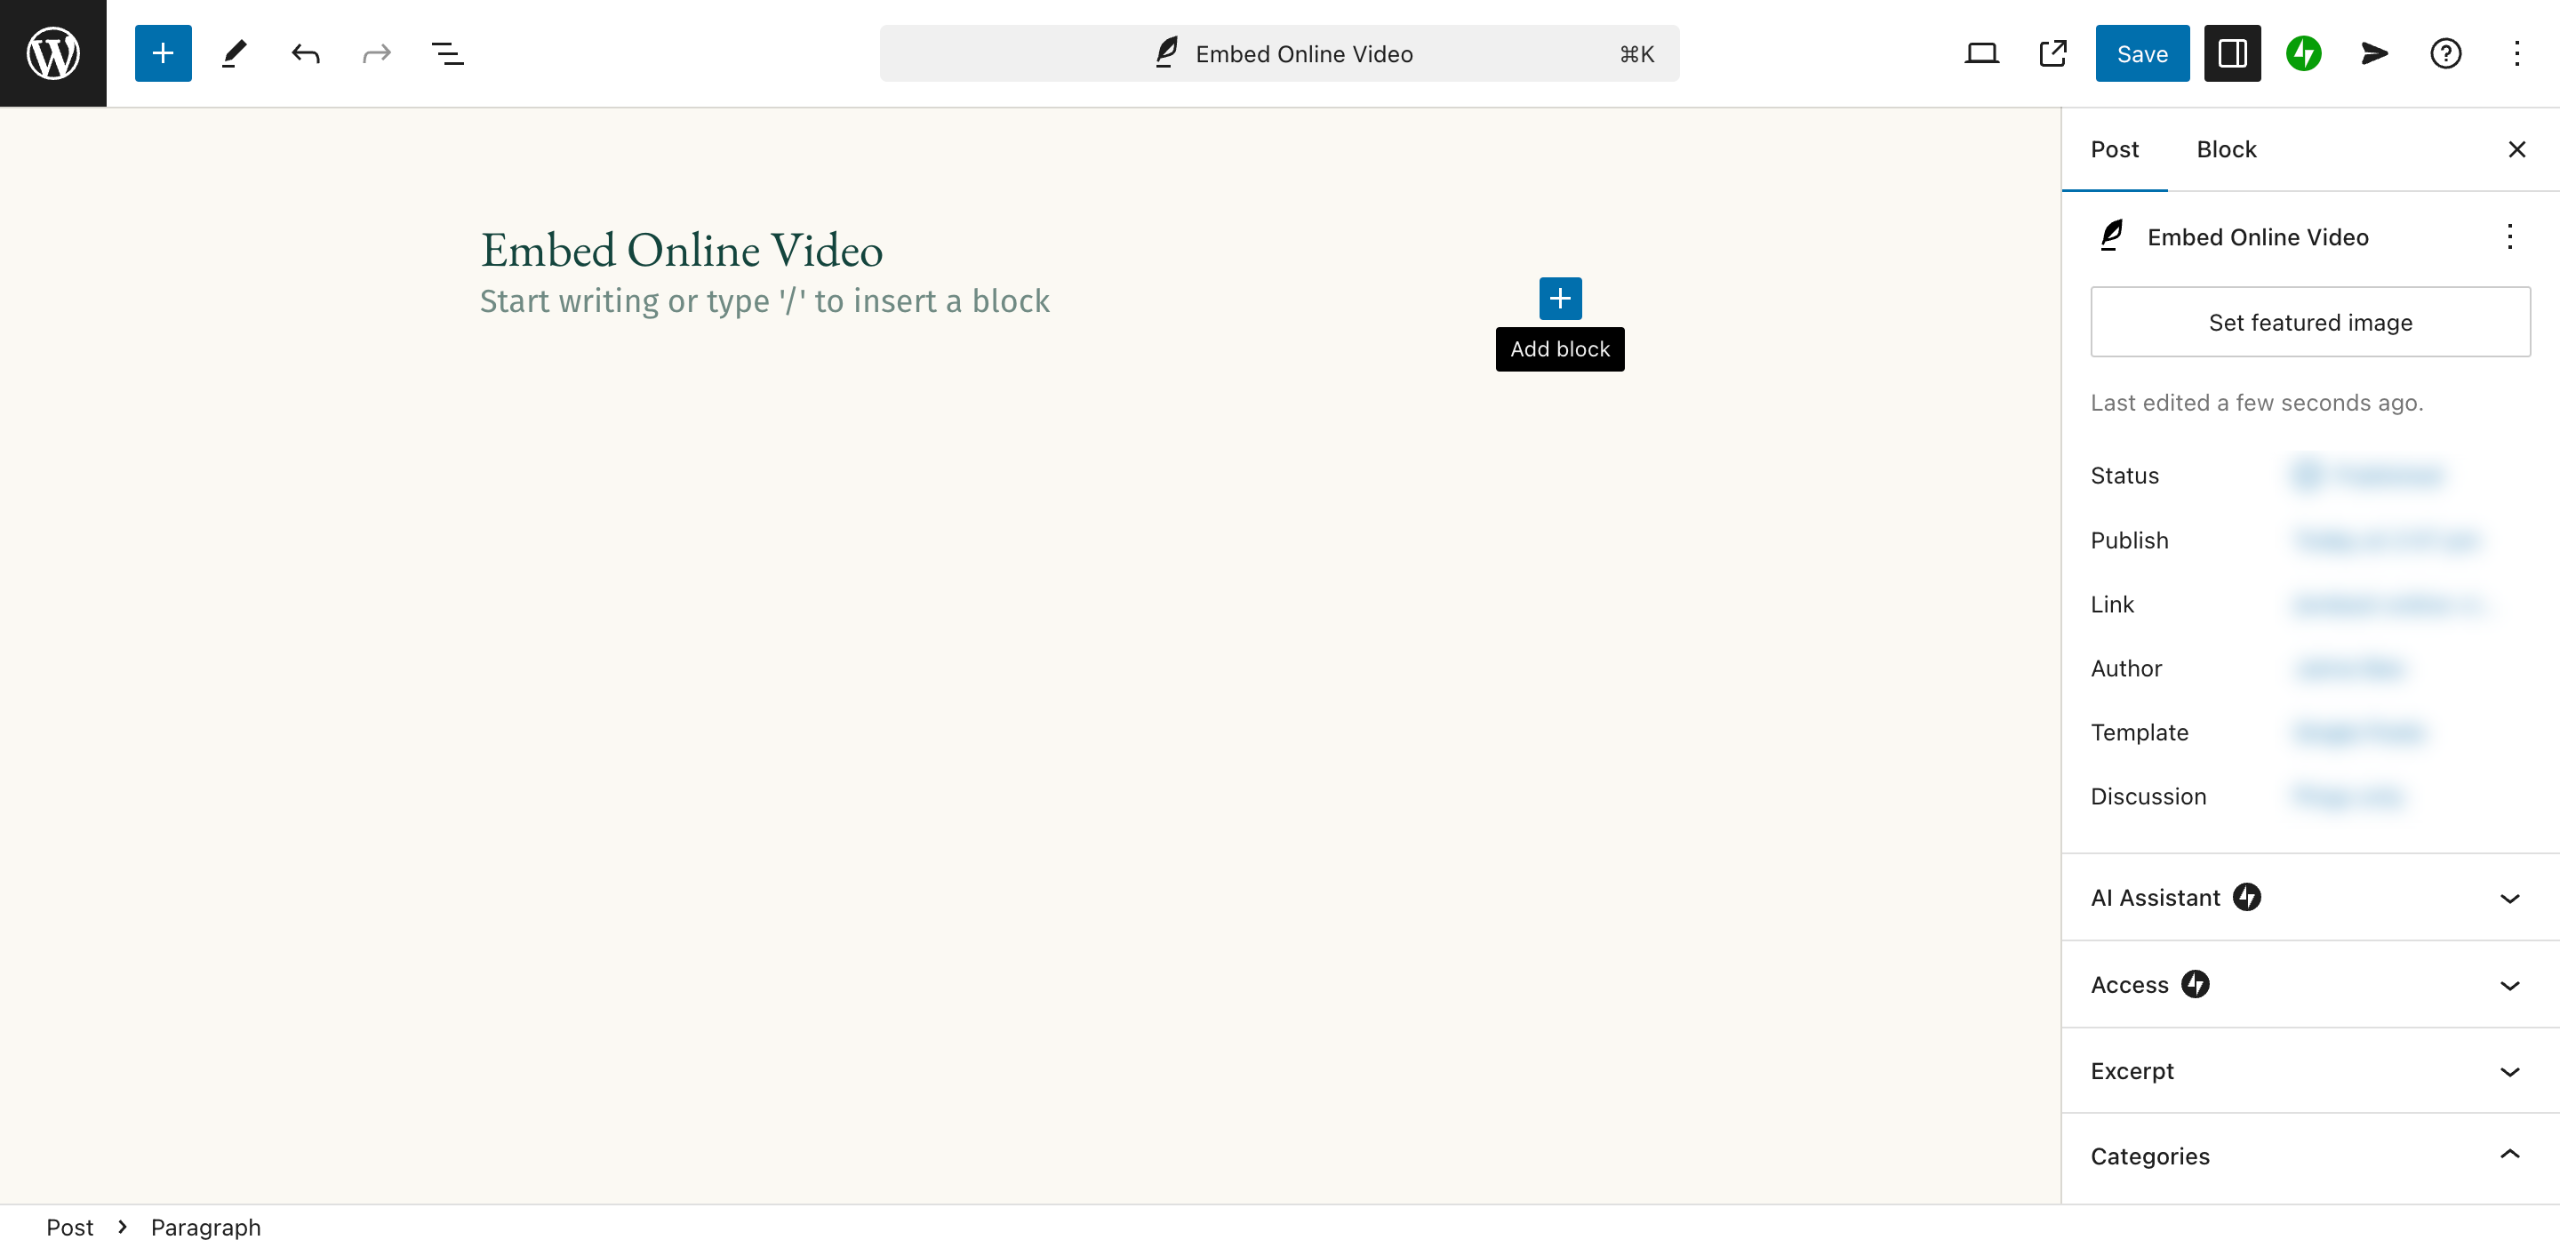Switch to the Block tab
This screenshot has height=1248, width=2560.
tap(2226, 149)
